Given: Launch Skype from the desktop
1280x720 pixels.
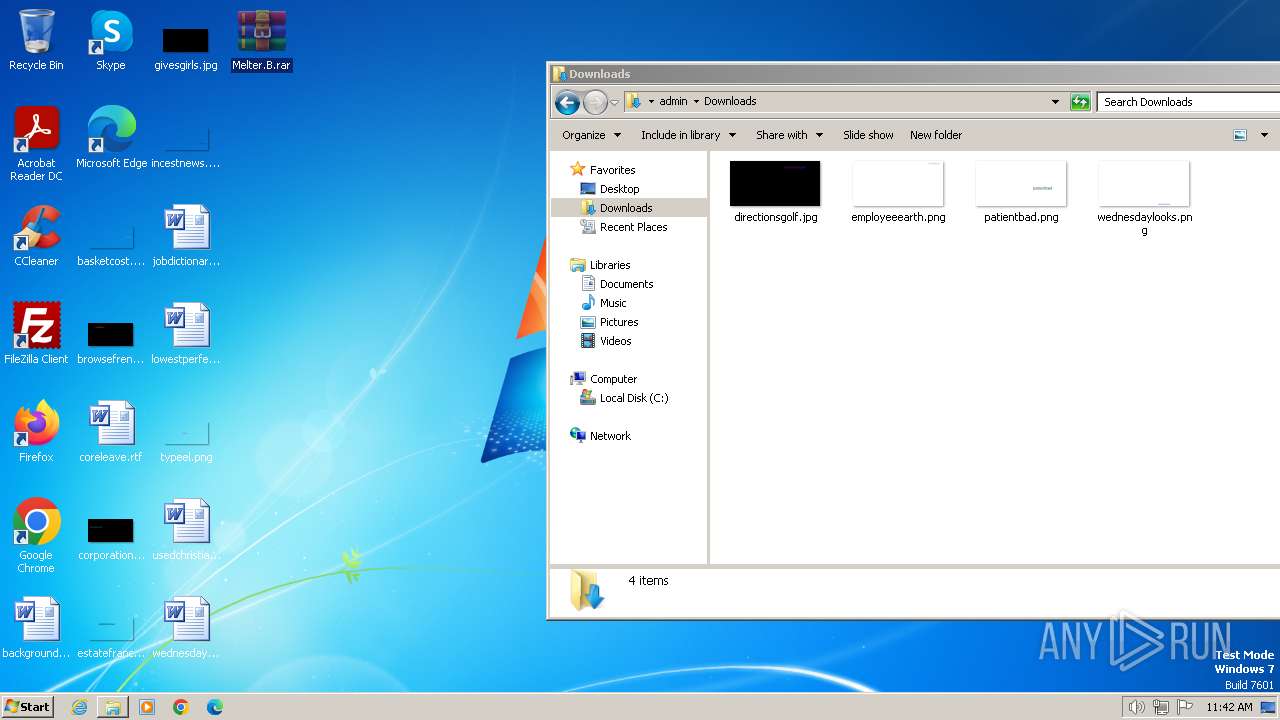Looking at the screenshot, I should (x=111, y=40).
